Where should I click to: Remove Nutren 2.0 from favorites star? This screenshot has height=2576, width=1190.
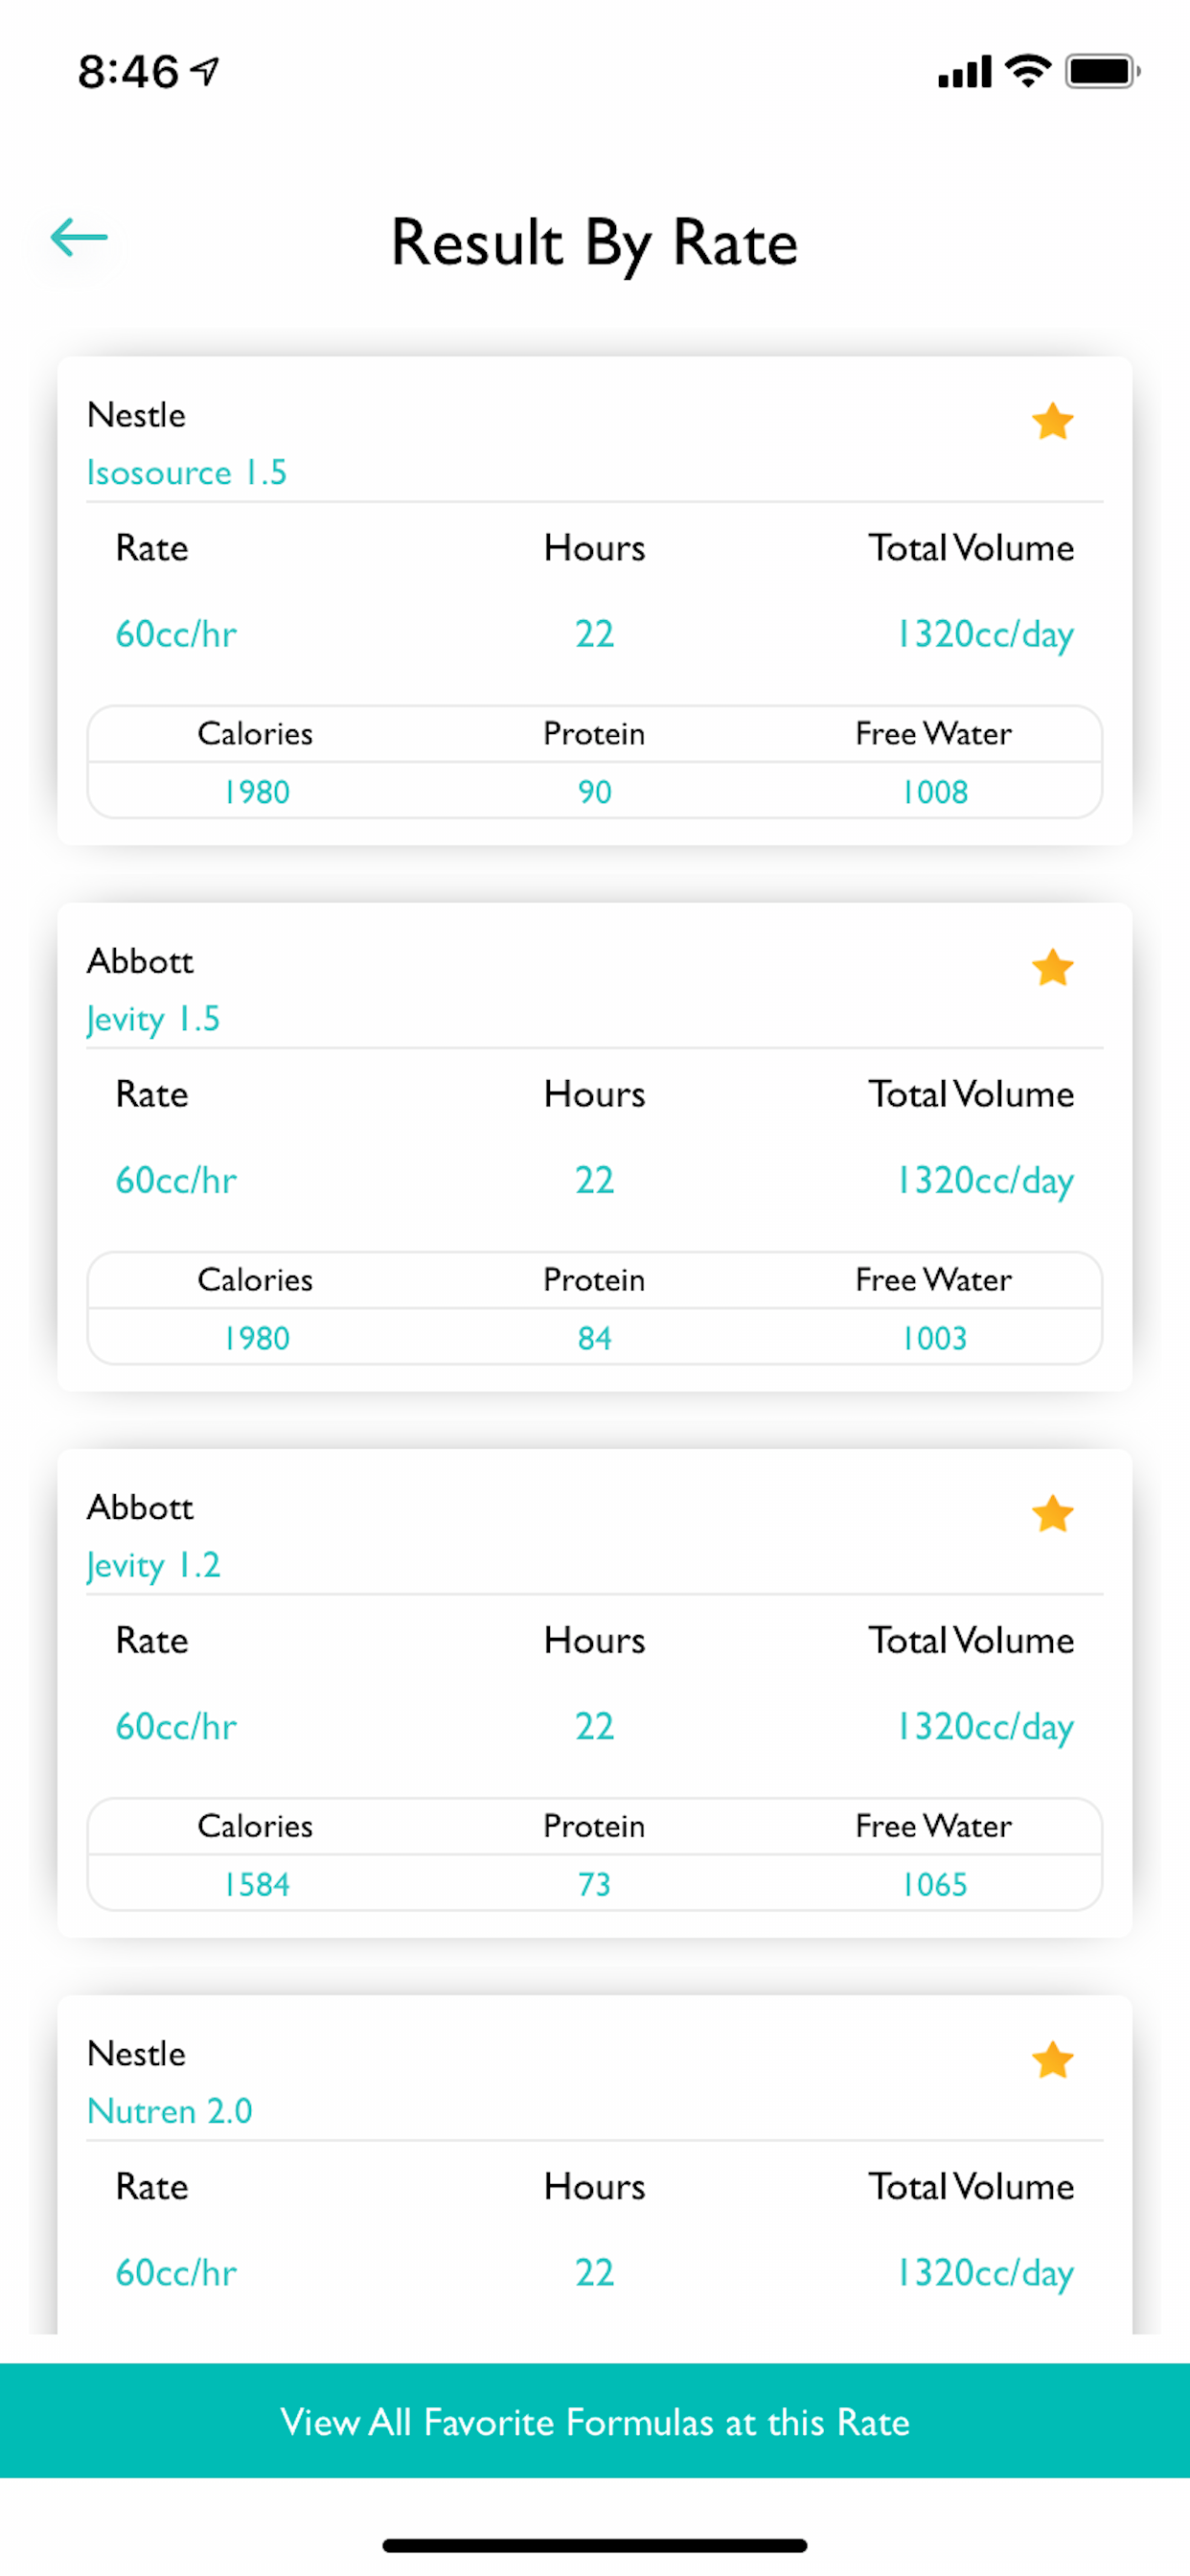coord(1052,2060)
